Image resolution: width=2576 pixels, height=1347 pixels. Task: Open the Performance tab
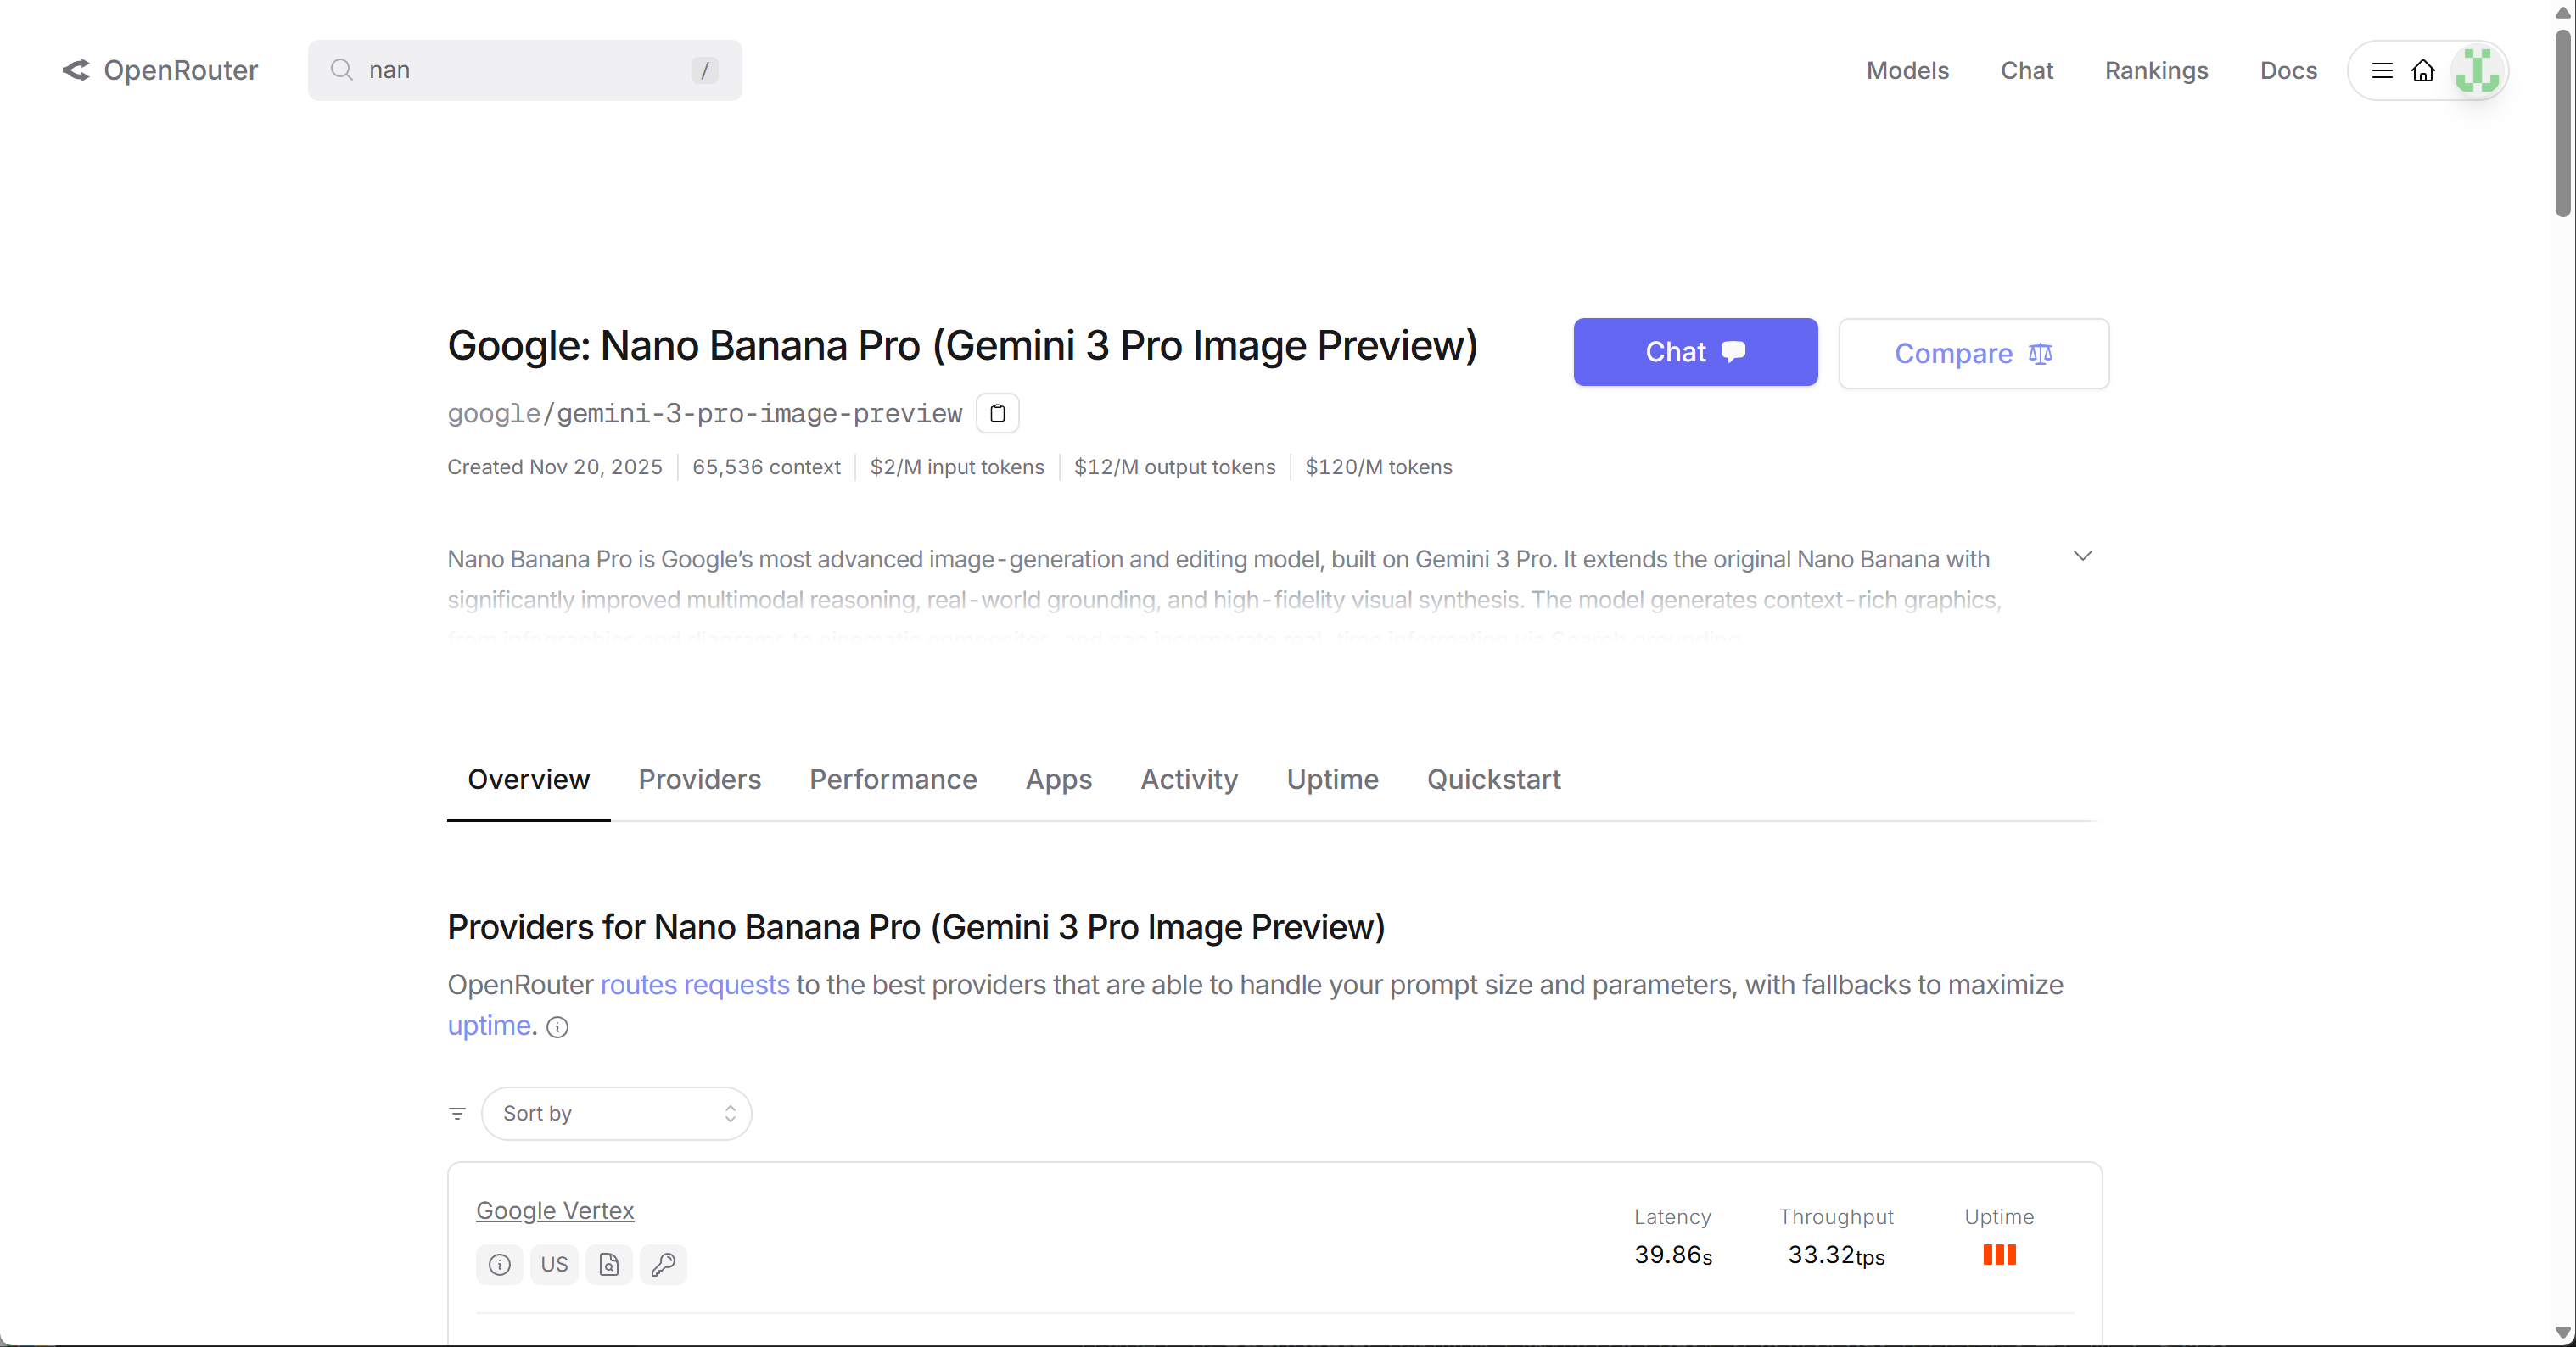[893, 779]
